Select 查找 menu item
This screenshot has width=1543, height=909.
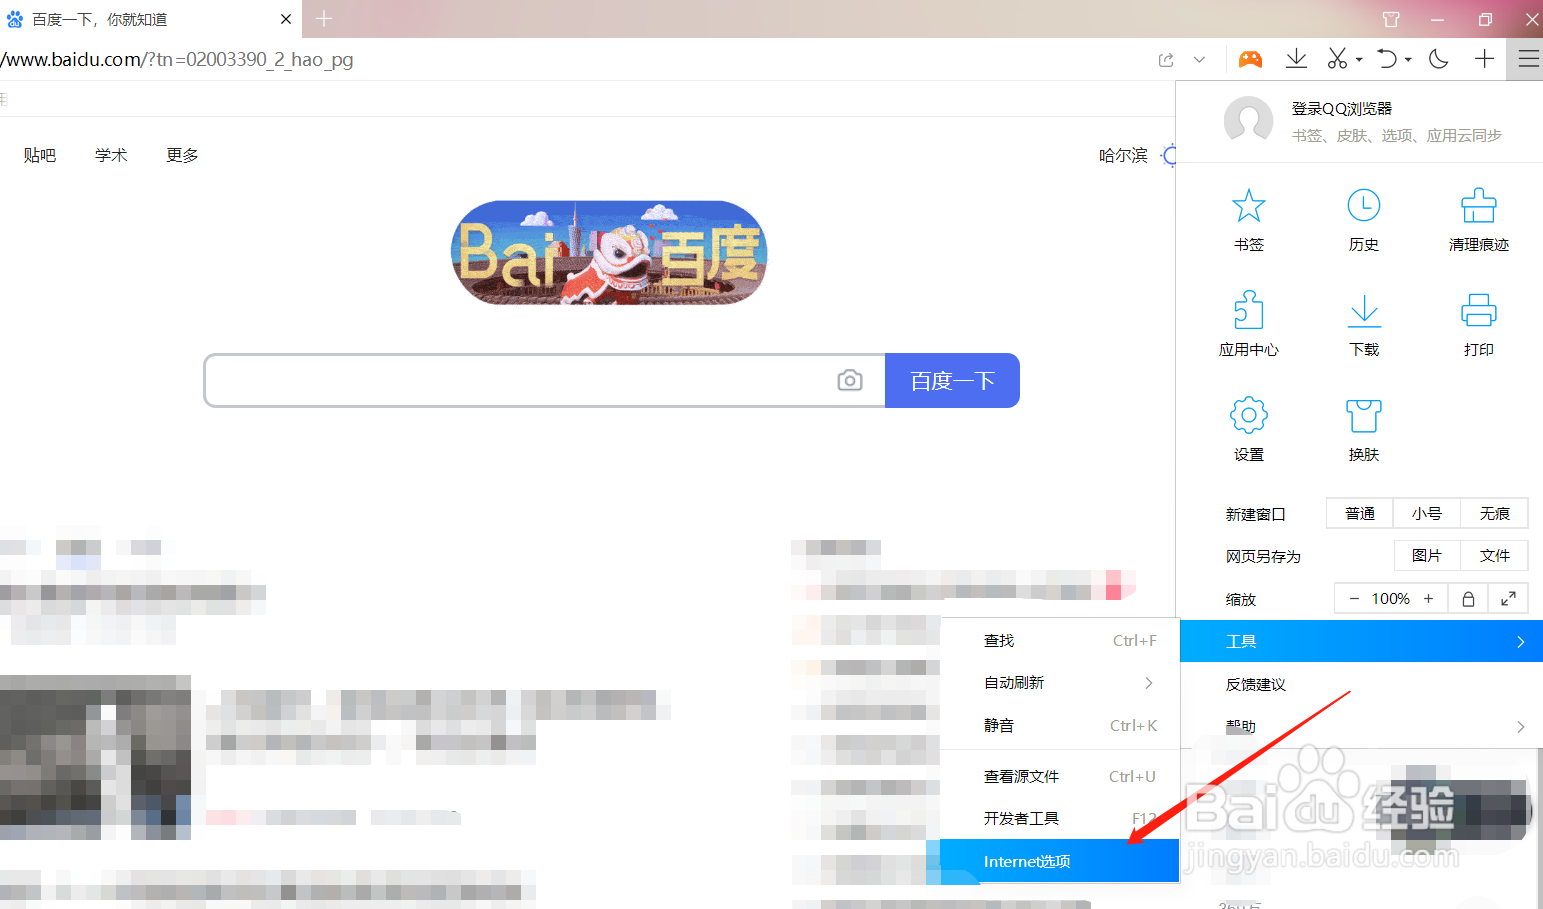(1060, 640)
